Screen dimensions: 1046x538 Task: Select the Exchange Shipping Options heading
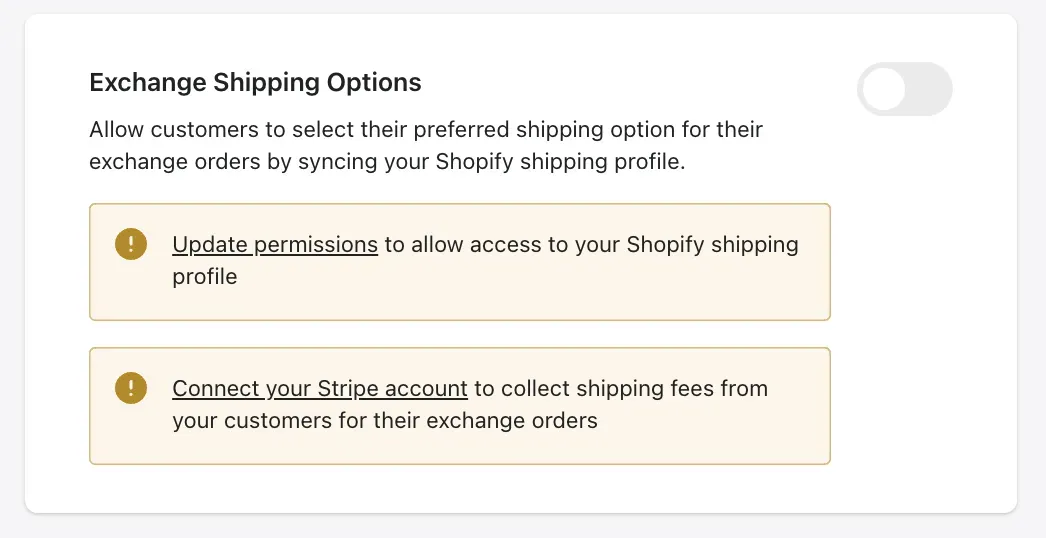[255, 82]
